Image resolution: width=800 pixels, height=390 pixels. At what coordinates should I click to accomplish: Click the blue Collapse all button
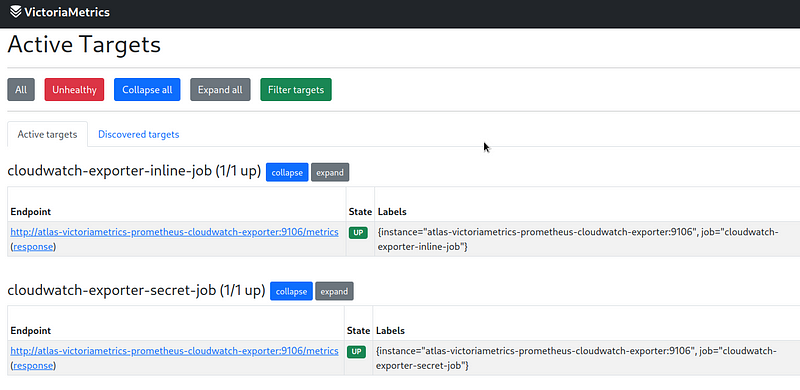pyautogui.click(x=147, y=89)
